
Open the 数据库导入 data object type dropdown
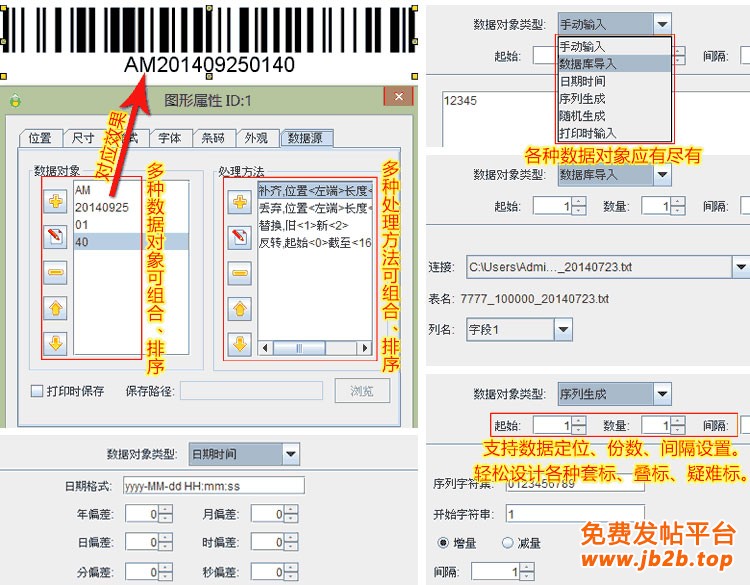pyautogui.click(x=662, y=174)
